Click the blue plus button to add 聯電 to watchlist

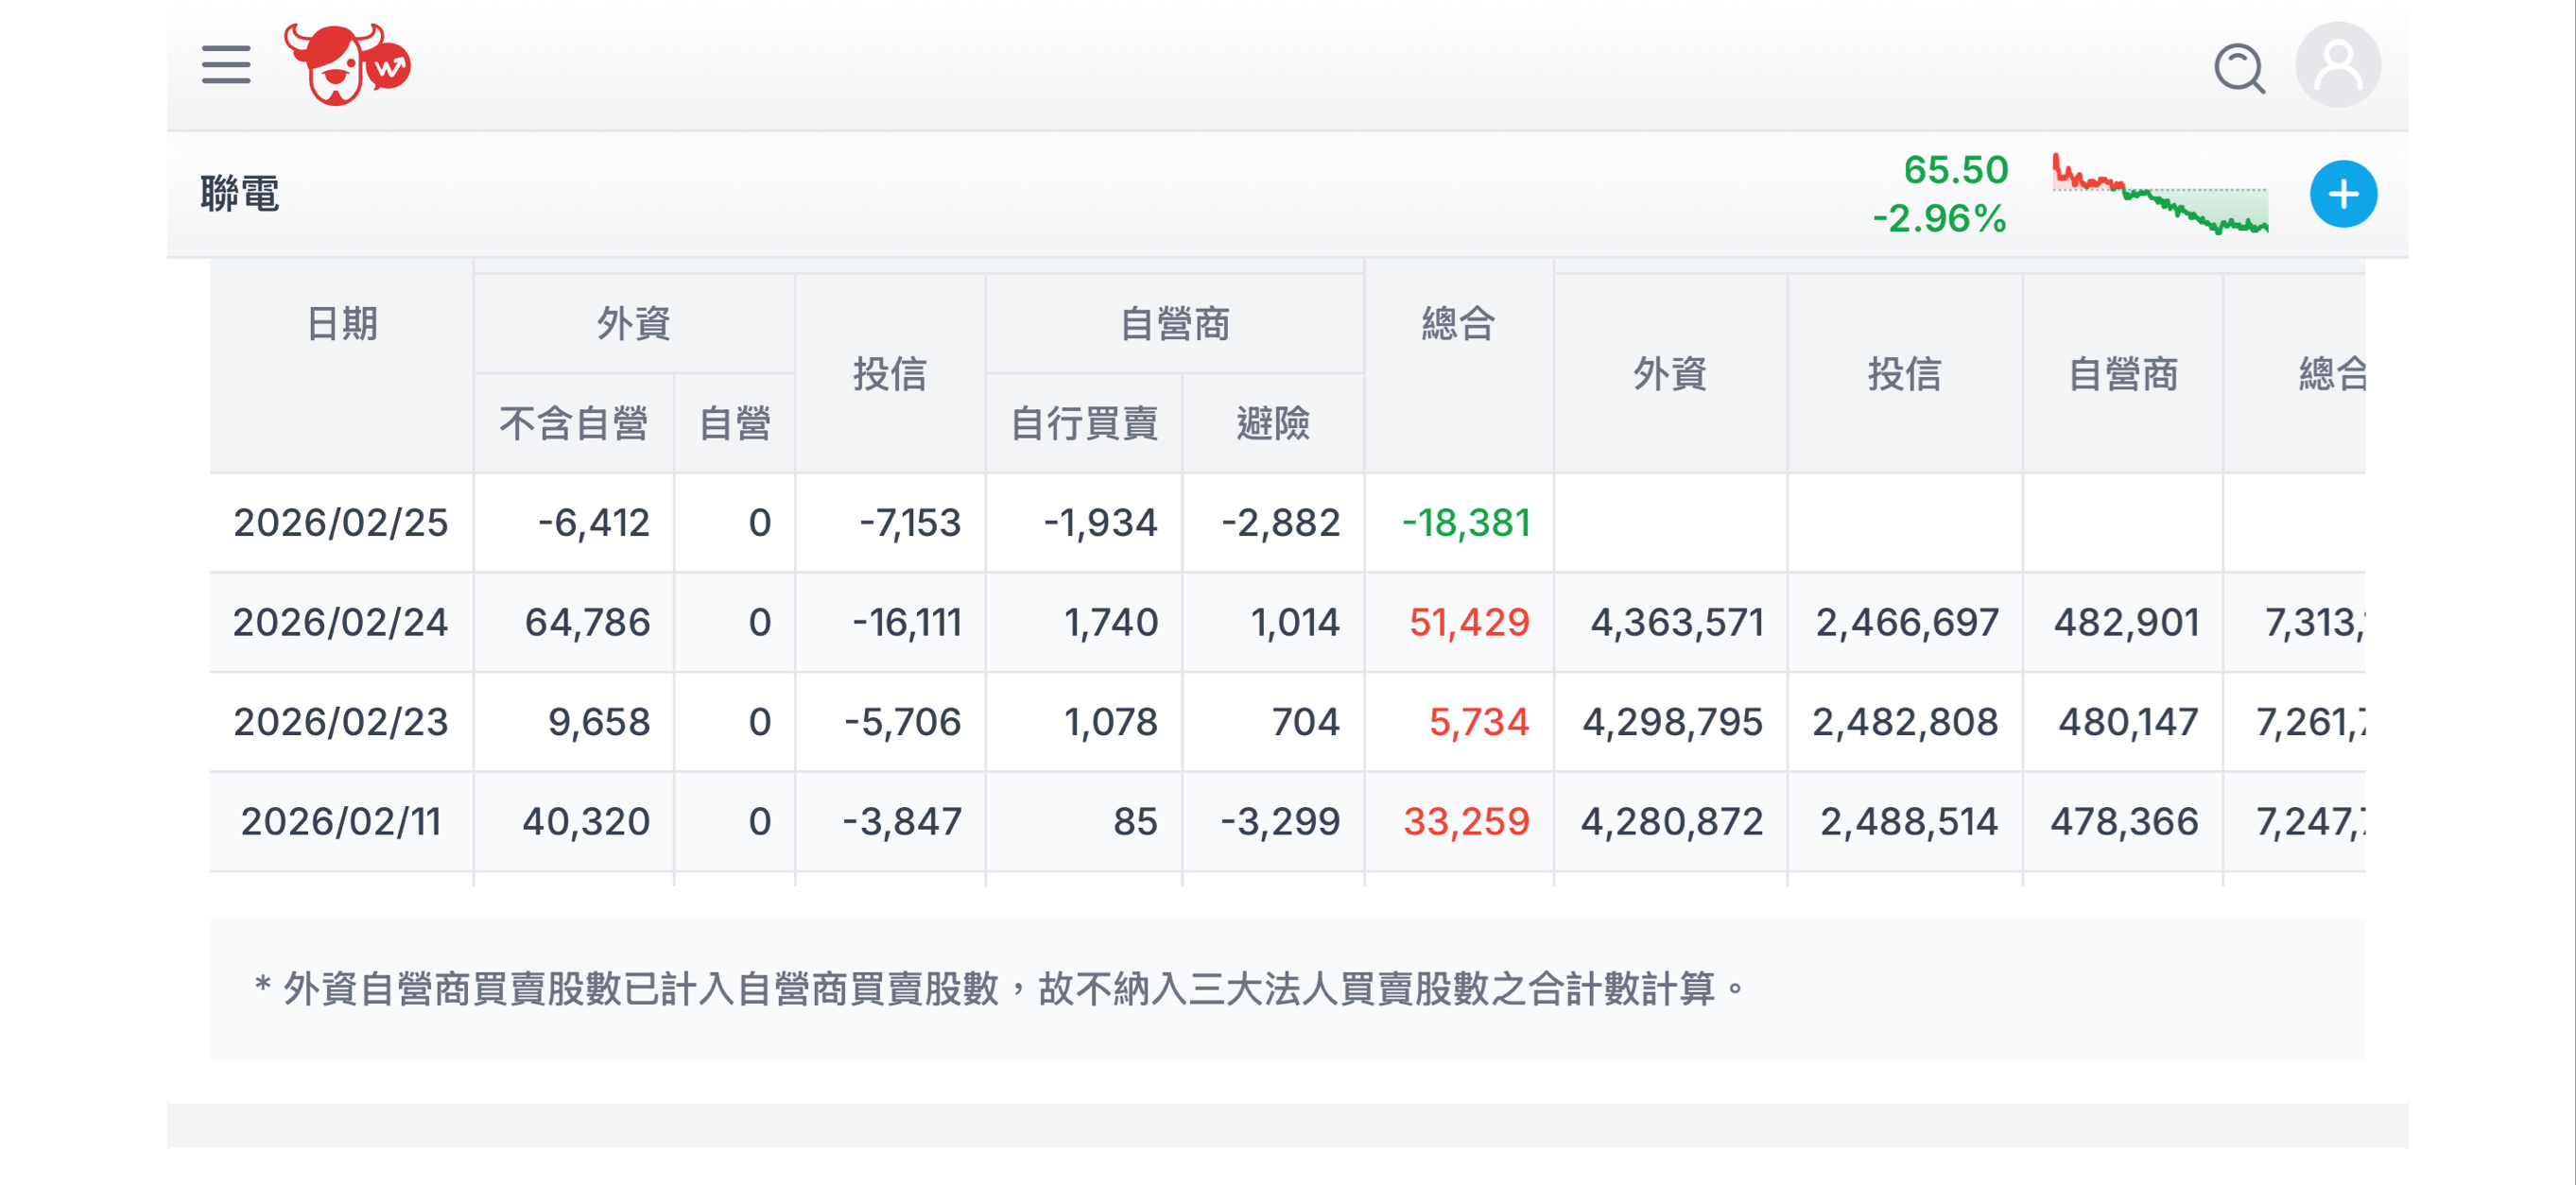(2343, 194)
